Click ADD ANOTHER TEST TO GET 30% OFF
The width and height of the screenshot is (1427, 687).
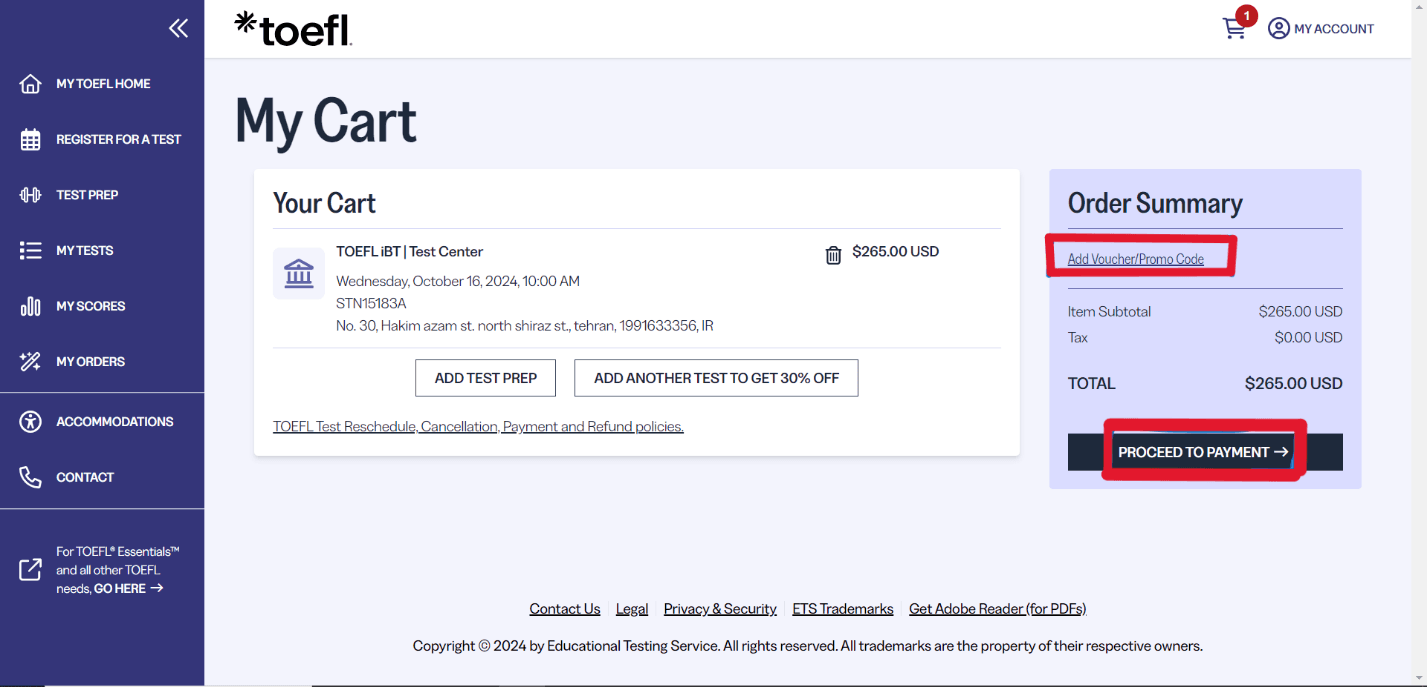716,378
